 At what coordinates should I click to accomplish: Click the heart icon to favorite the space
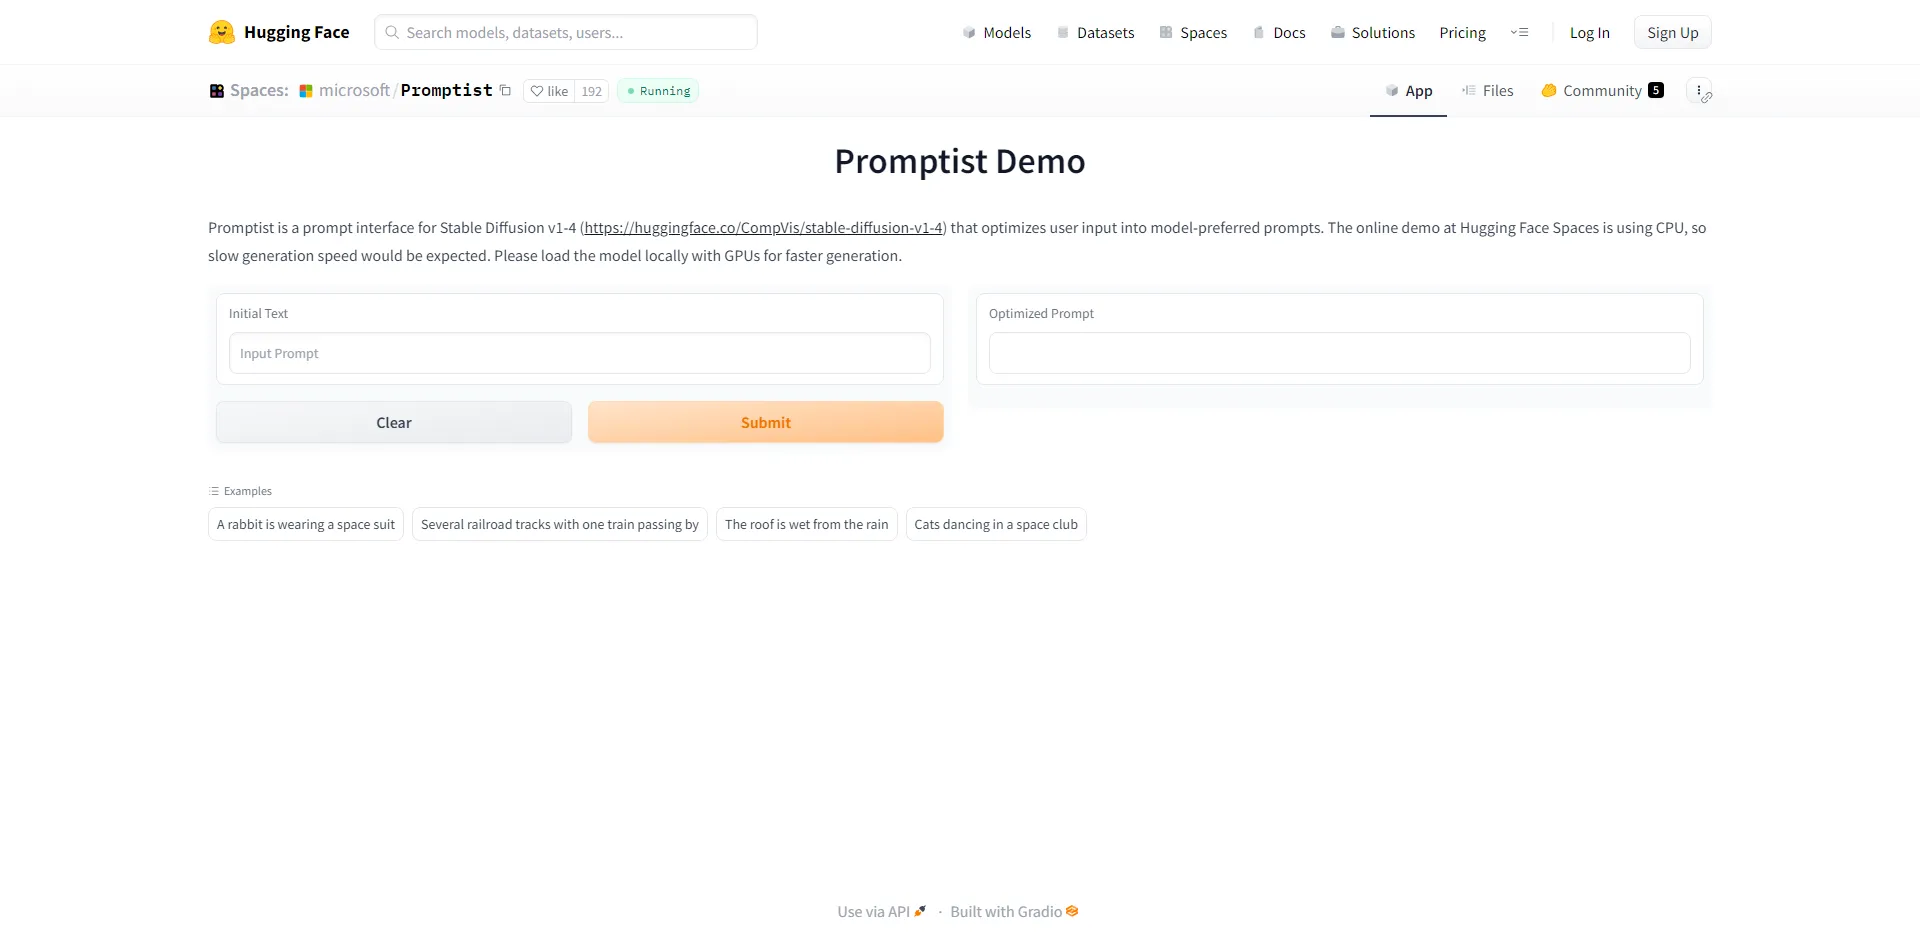537,90
